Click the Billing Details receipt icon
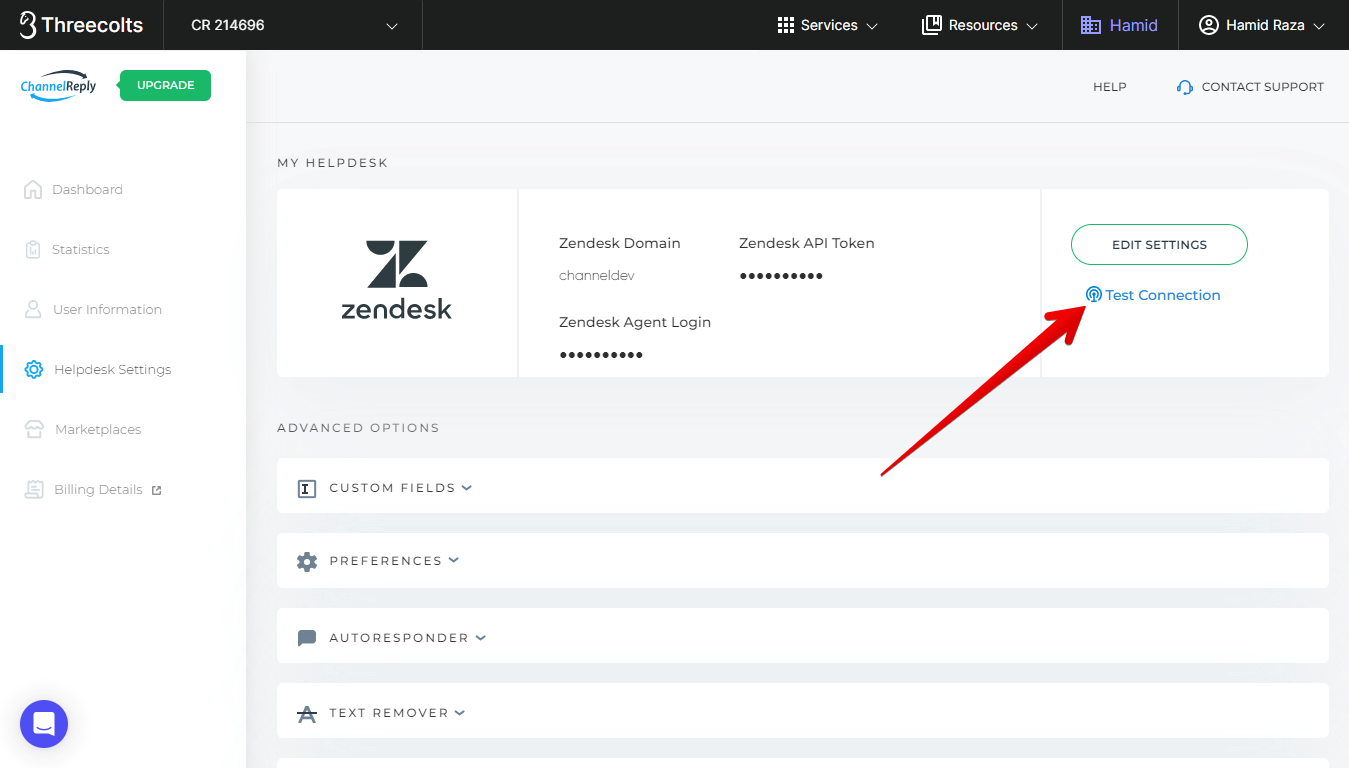This screenshot has height=768, width=1349. click(35, 489)
